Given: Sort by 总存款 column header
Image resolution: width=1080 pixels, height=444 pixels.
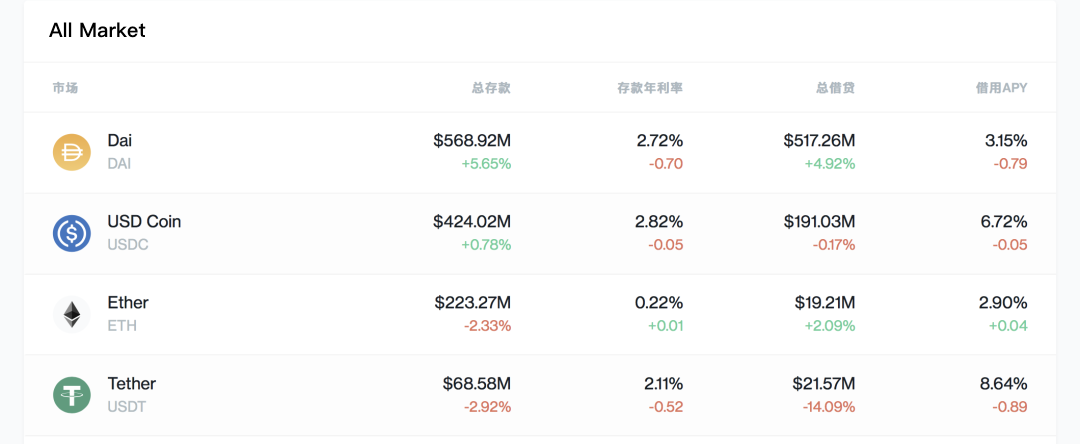Looking at the screenshot, I should pos(491,87).
